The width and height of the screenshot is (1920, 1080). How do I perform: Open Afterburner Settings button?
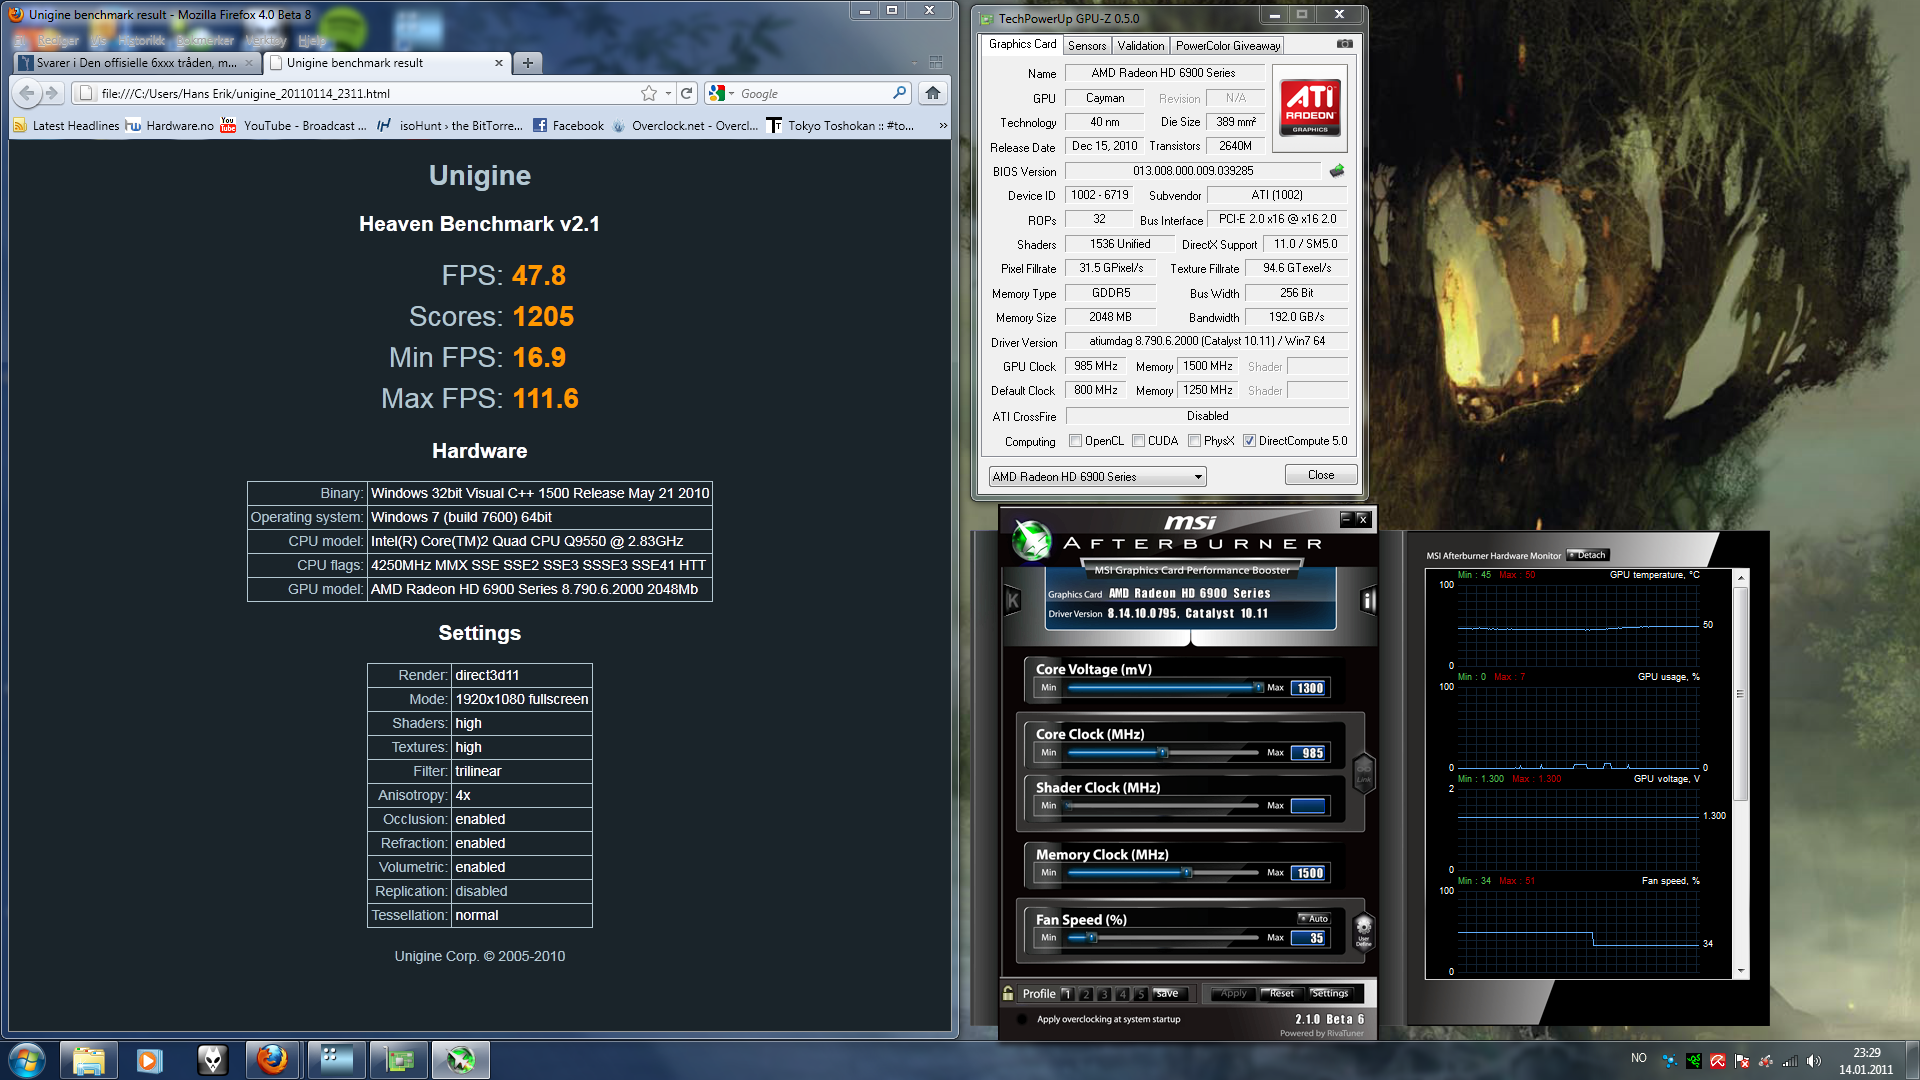click(x=1329, y=993)
